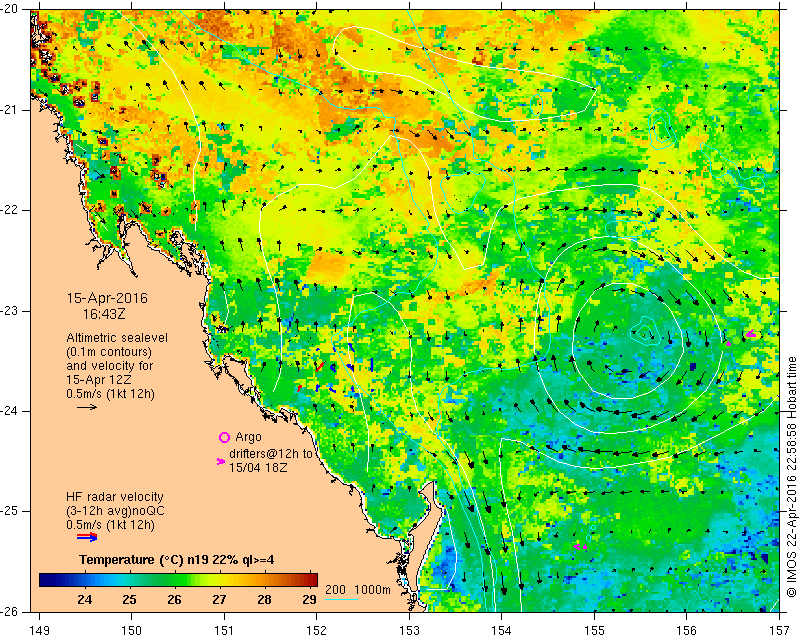Screen dimensions: 800x640
Task: Click colorbar tick label 29
Action: 309,599
